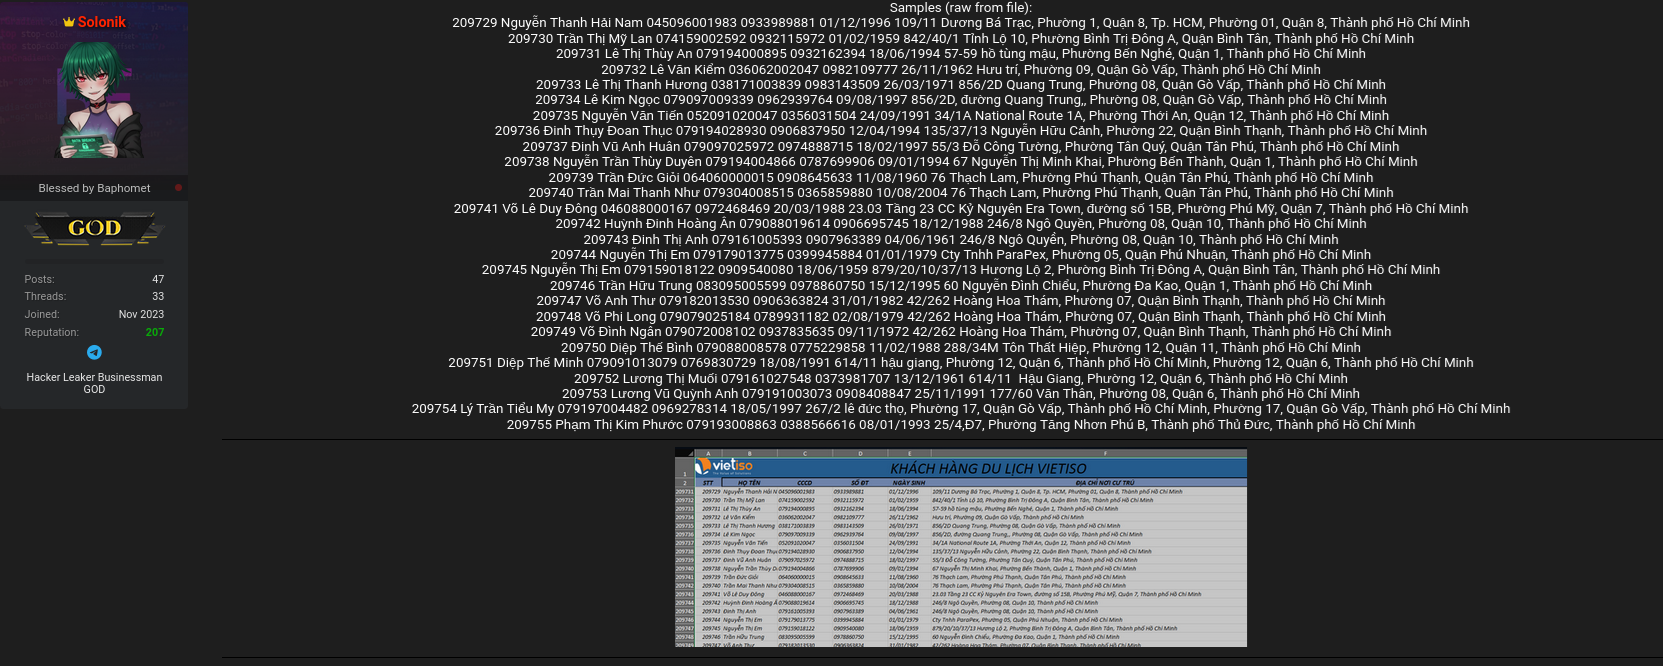
Task: Click the green reputation score 207
Action: tap(154, 332)
